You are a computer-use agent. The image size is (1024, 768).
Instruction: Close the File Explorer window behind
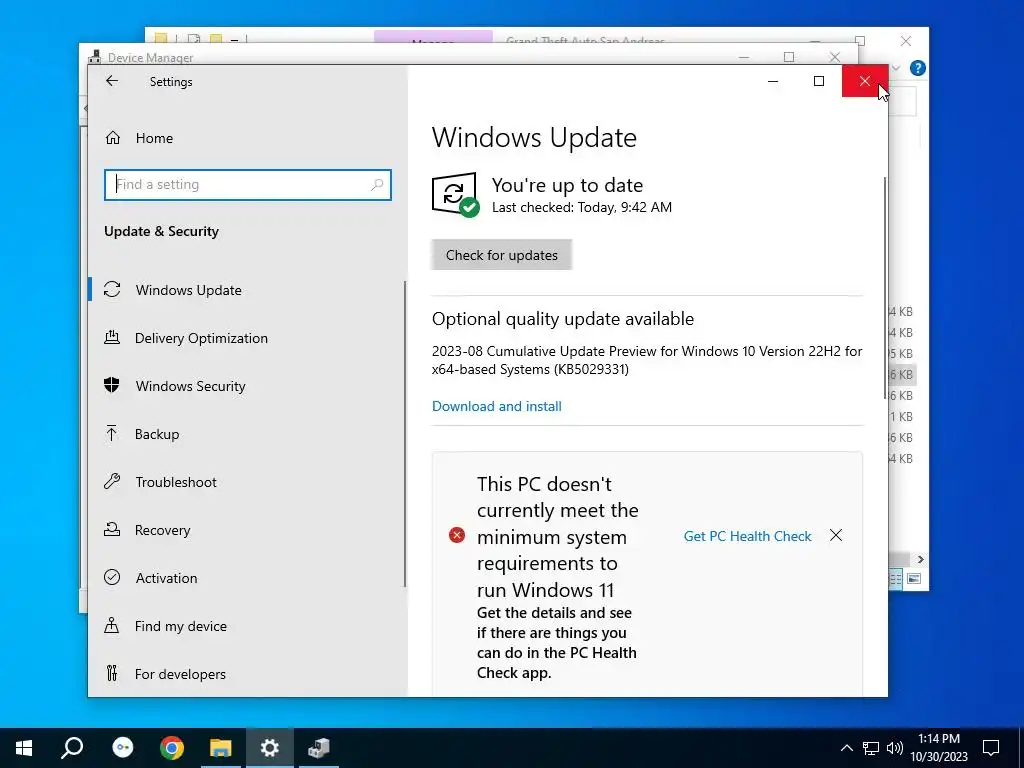click(x=905, y=41)
